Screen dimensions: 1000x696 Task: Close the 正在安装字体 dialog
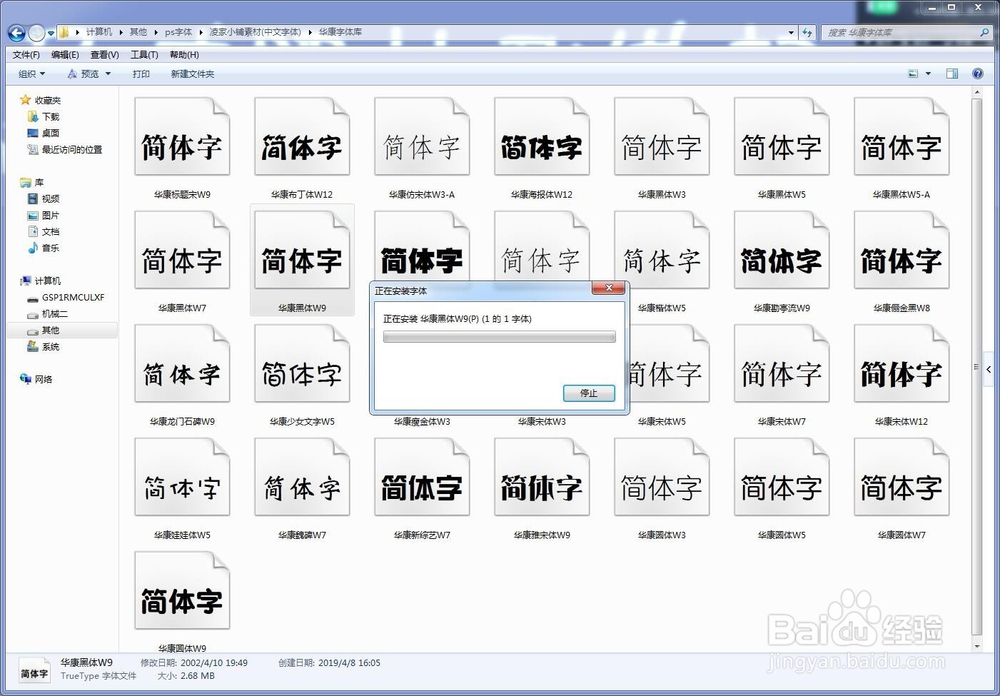coord(608,288)
